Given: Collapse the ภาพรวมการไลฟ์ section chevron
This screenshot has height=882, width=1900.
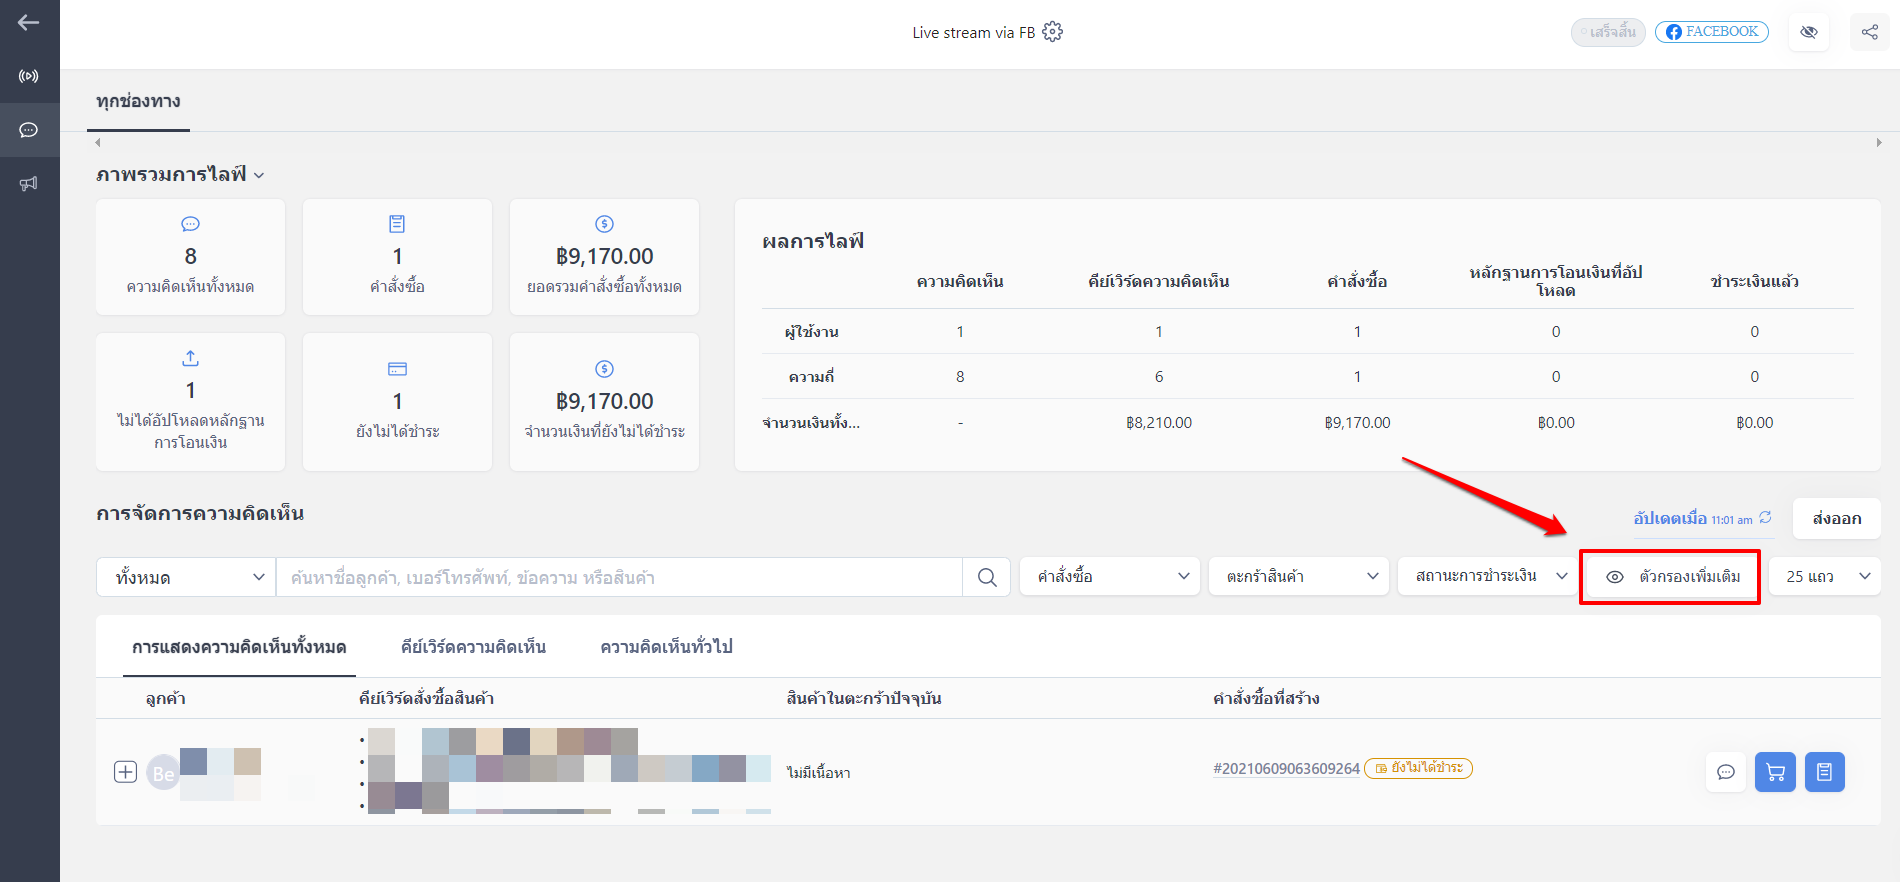Looking at the screenshot, I should pos(259,176).
